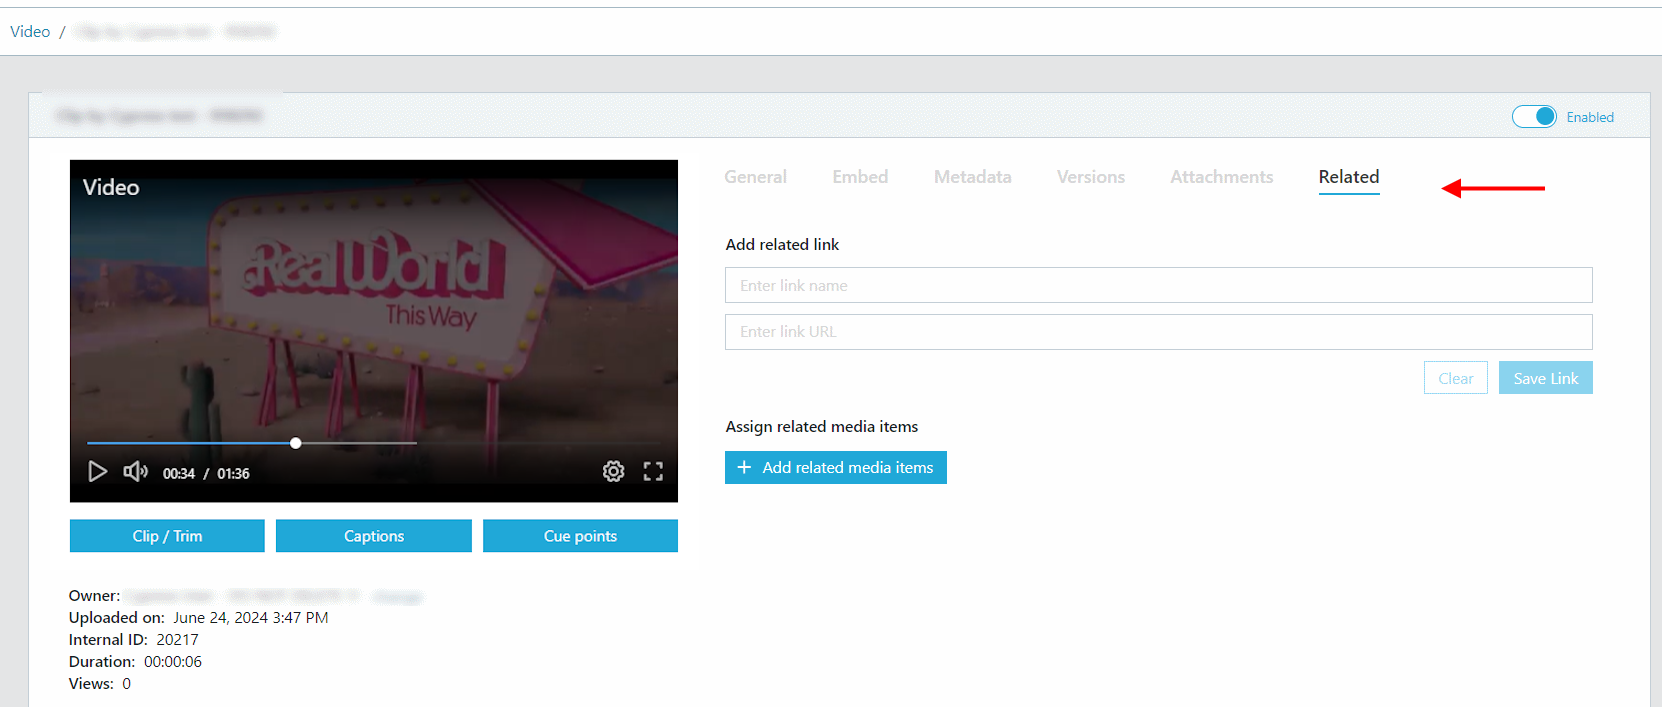Open the Captions editor button
Viewport: 1662px width, 707px height.
pyautogui.click(x=374, y=536)
